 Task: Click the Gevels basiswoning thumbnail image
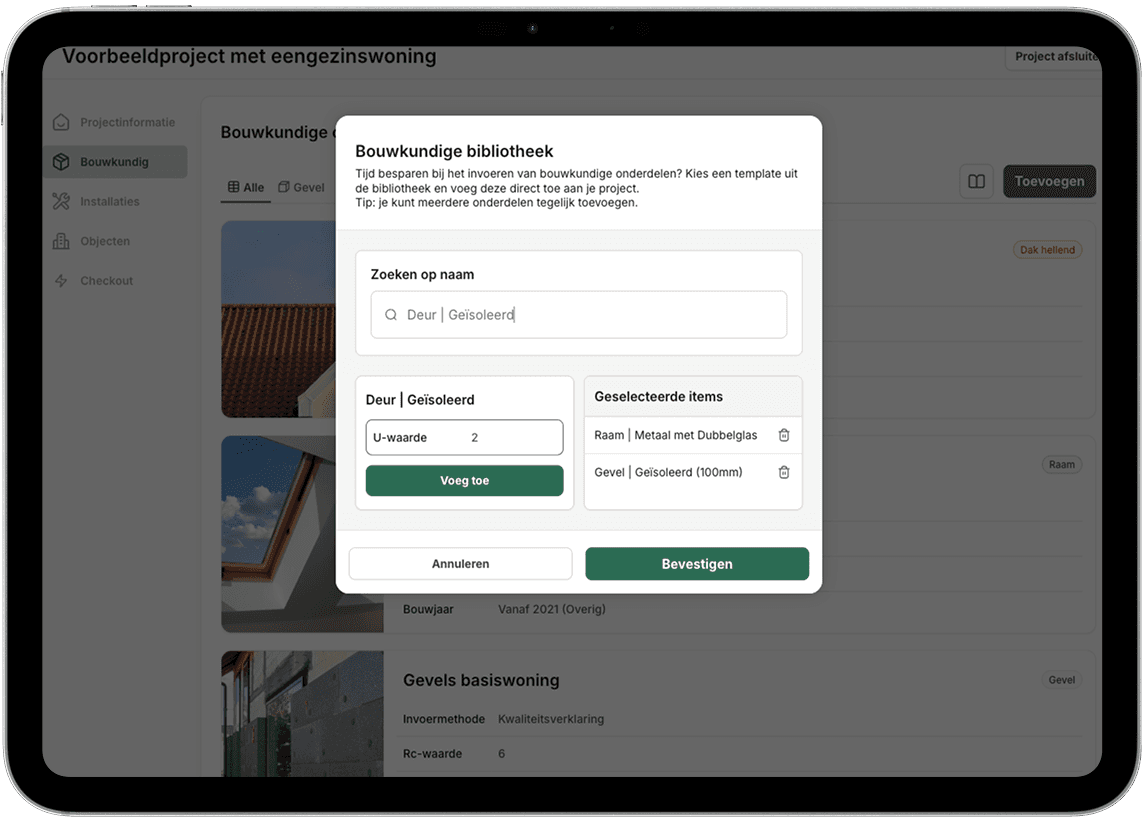[x=302, y=714]
